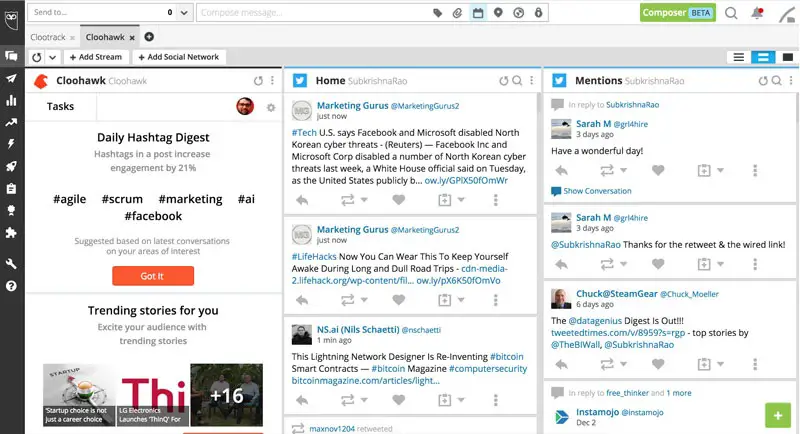Image resolution: width=800 pixels, height=434 pixels.
Task: Open the refresh interval dropdown arrow
Action: 52,57
